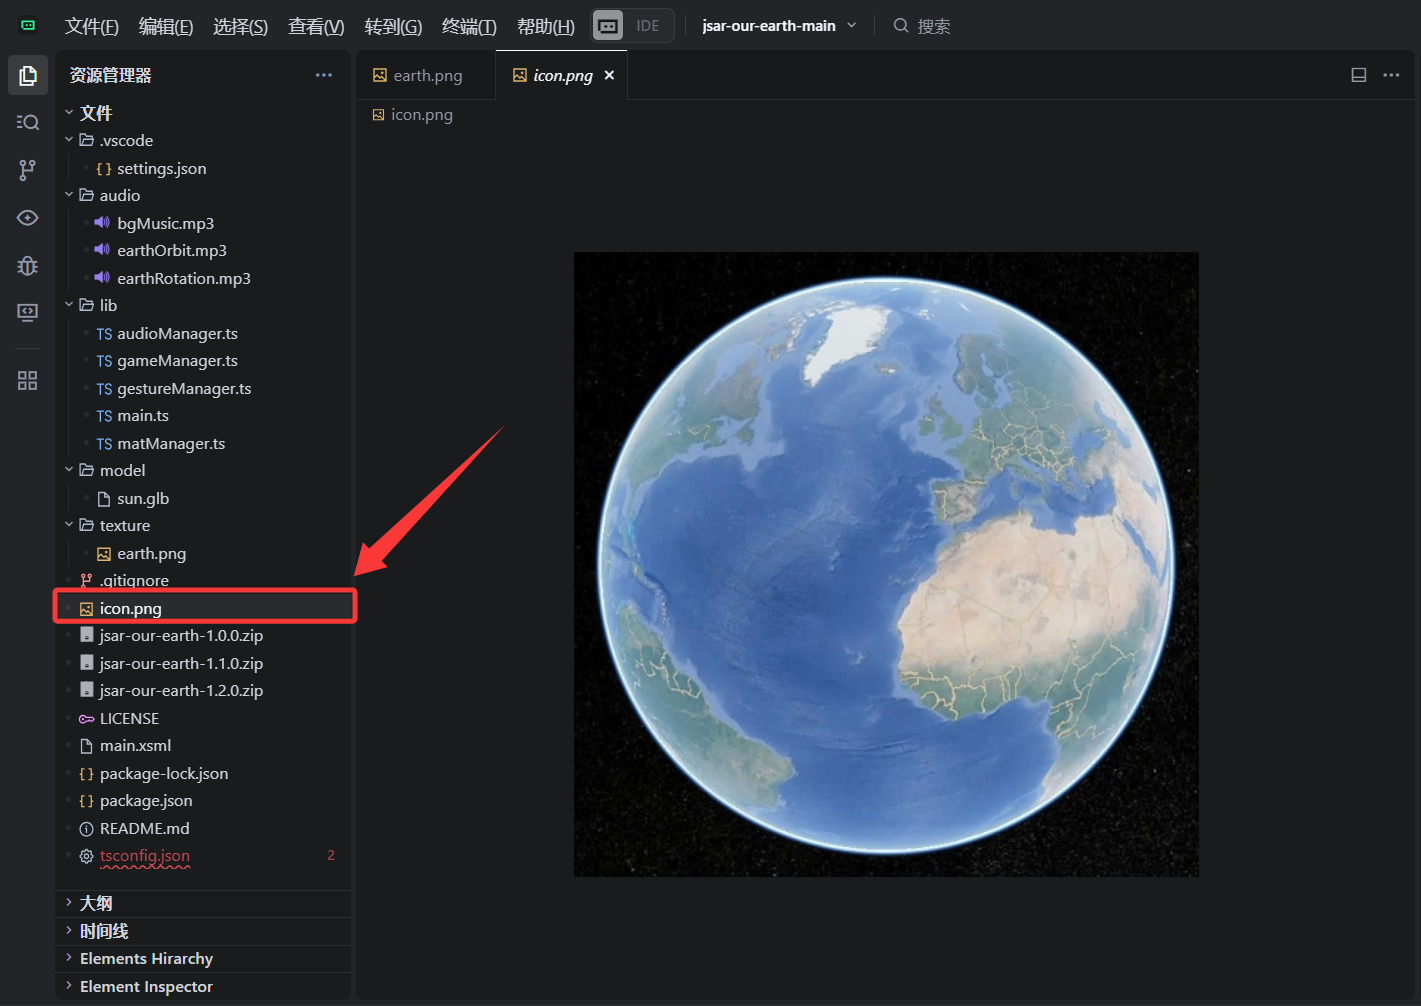Viewport: 1421px width, 1006px height.
Task: Click the 搜索 search box
Action: tap(933, 26)
